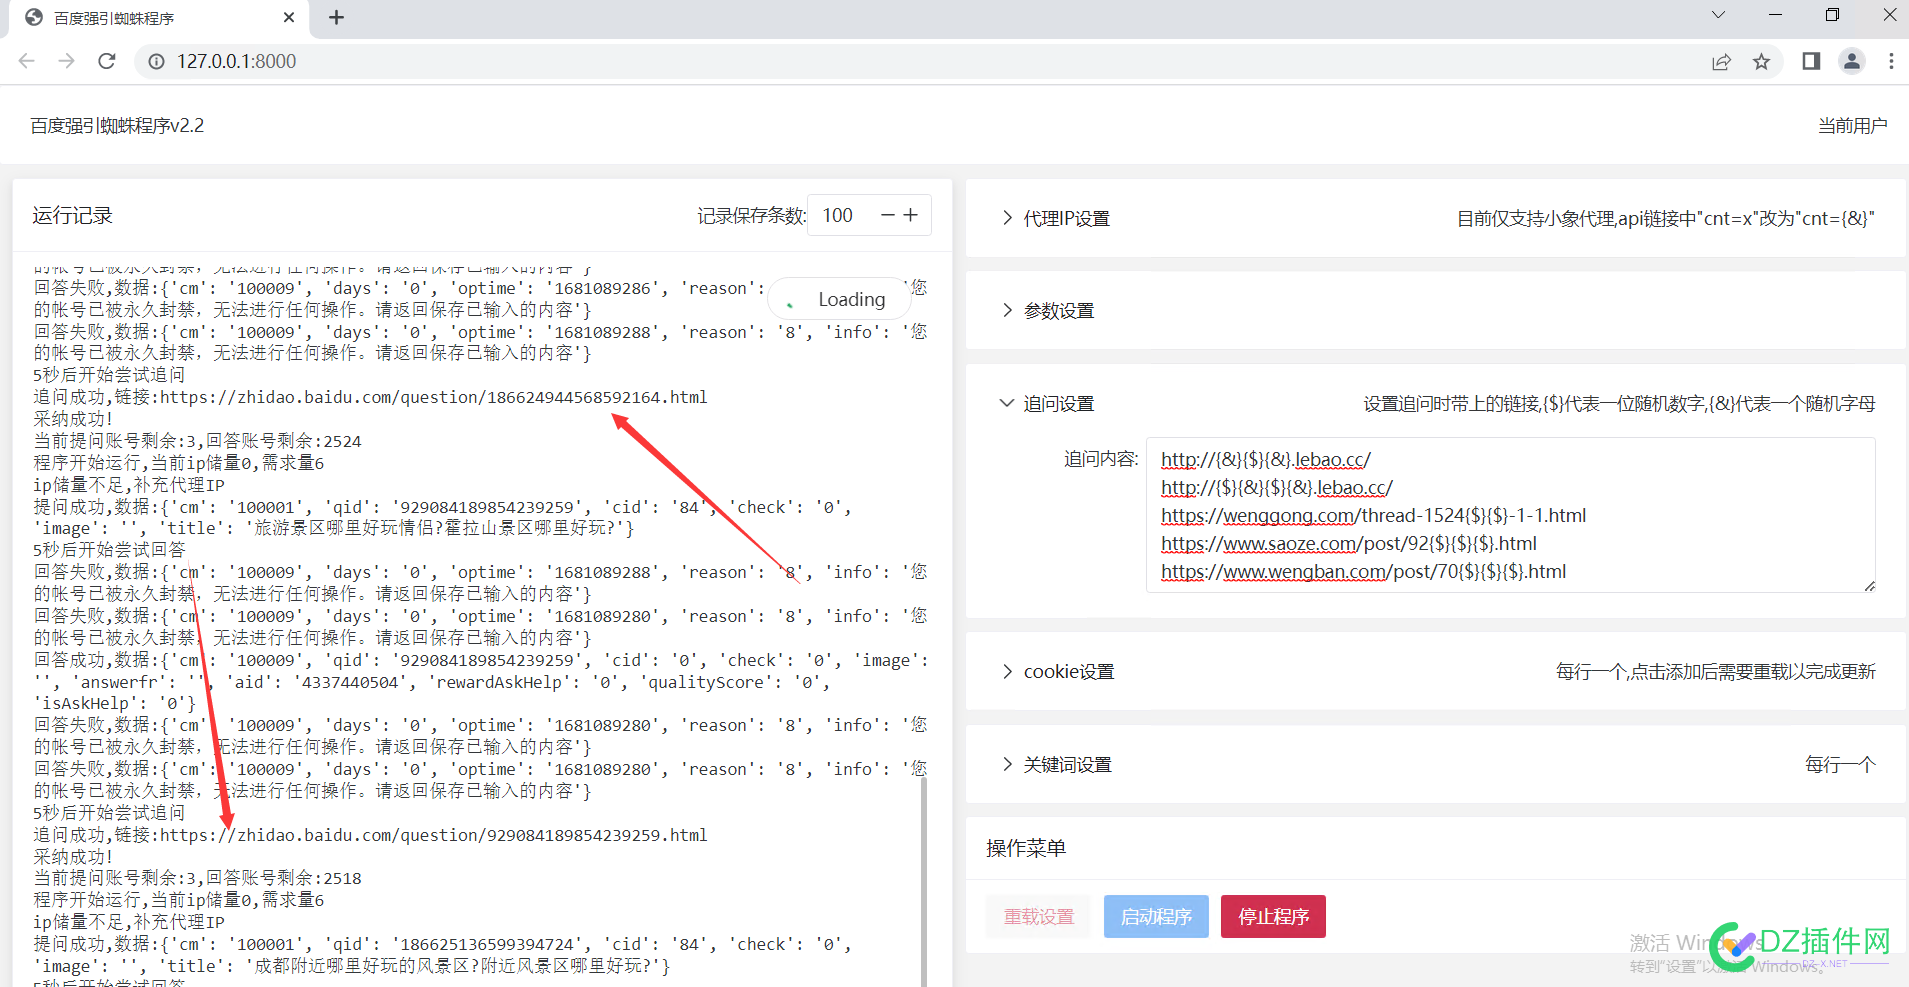This screenshot has width=1909, height=987.
Task: Reload the page with the refresh icon
Action: point(107,61)
